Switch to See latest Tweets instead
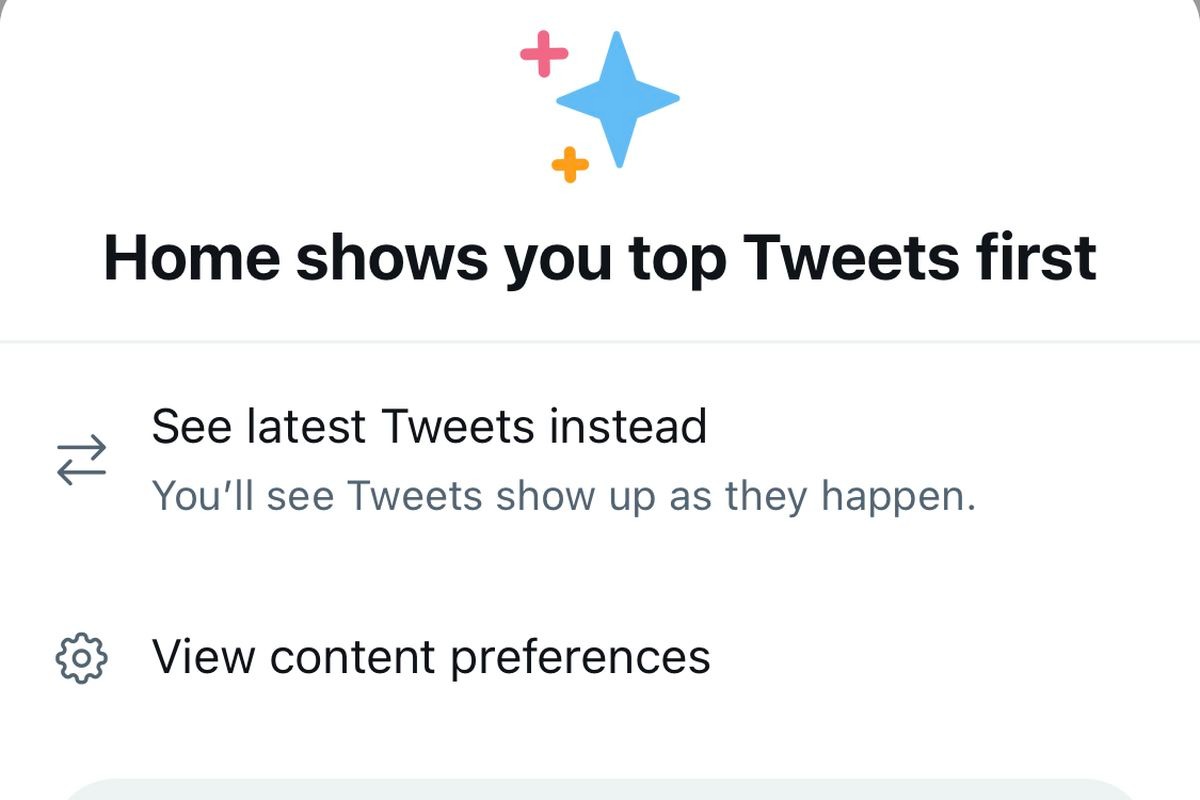This screenshot has height=800, width=1200. 429,427
